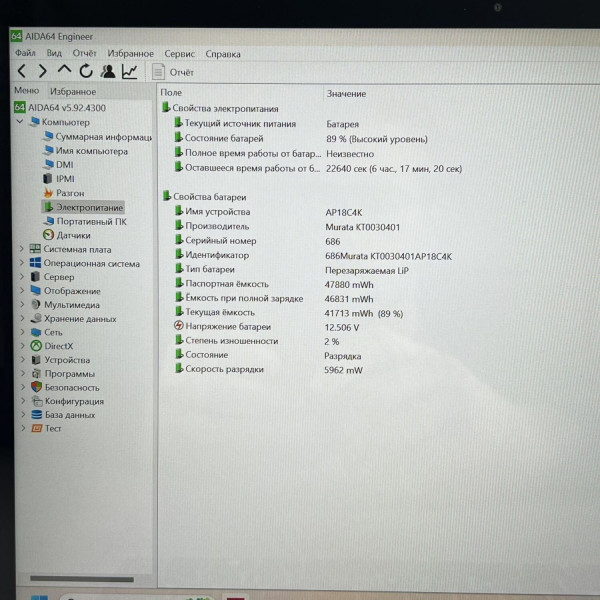Open user manage toolbar icon
The width and height of the screenshot is (600, 600).
[x=108, y=71]
